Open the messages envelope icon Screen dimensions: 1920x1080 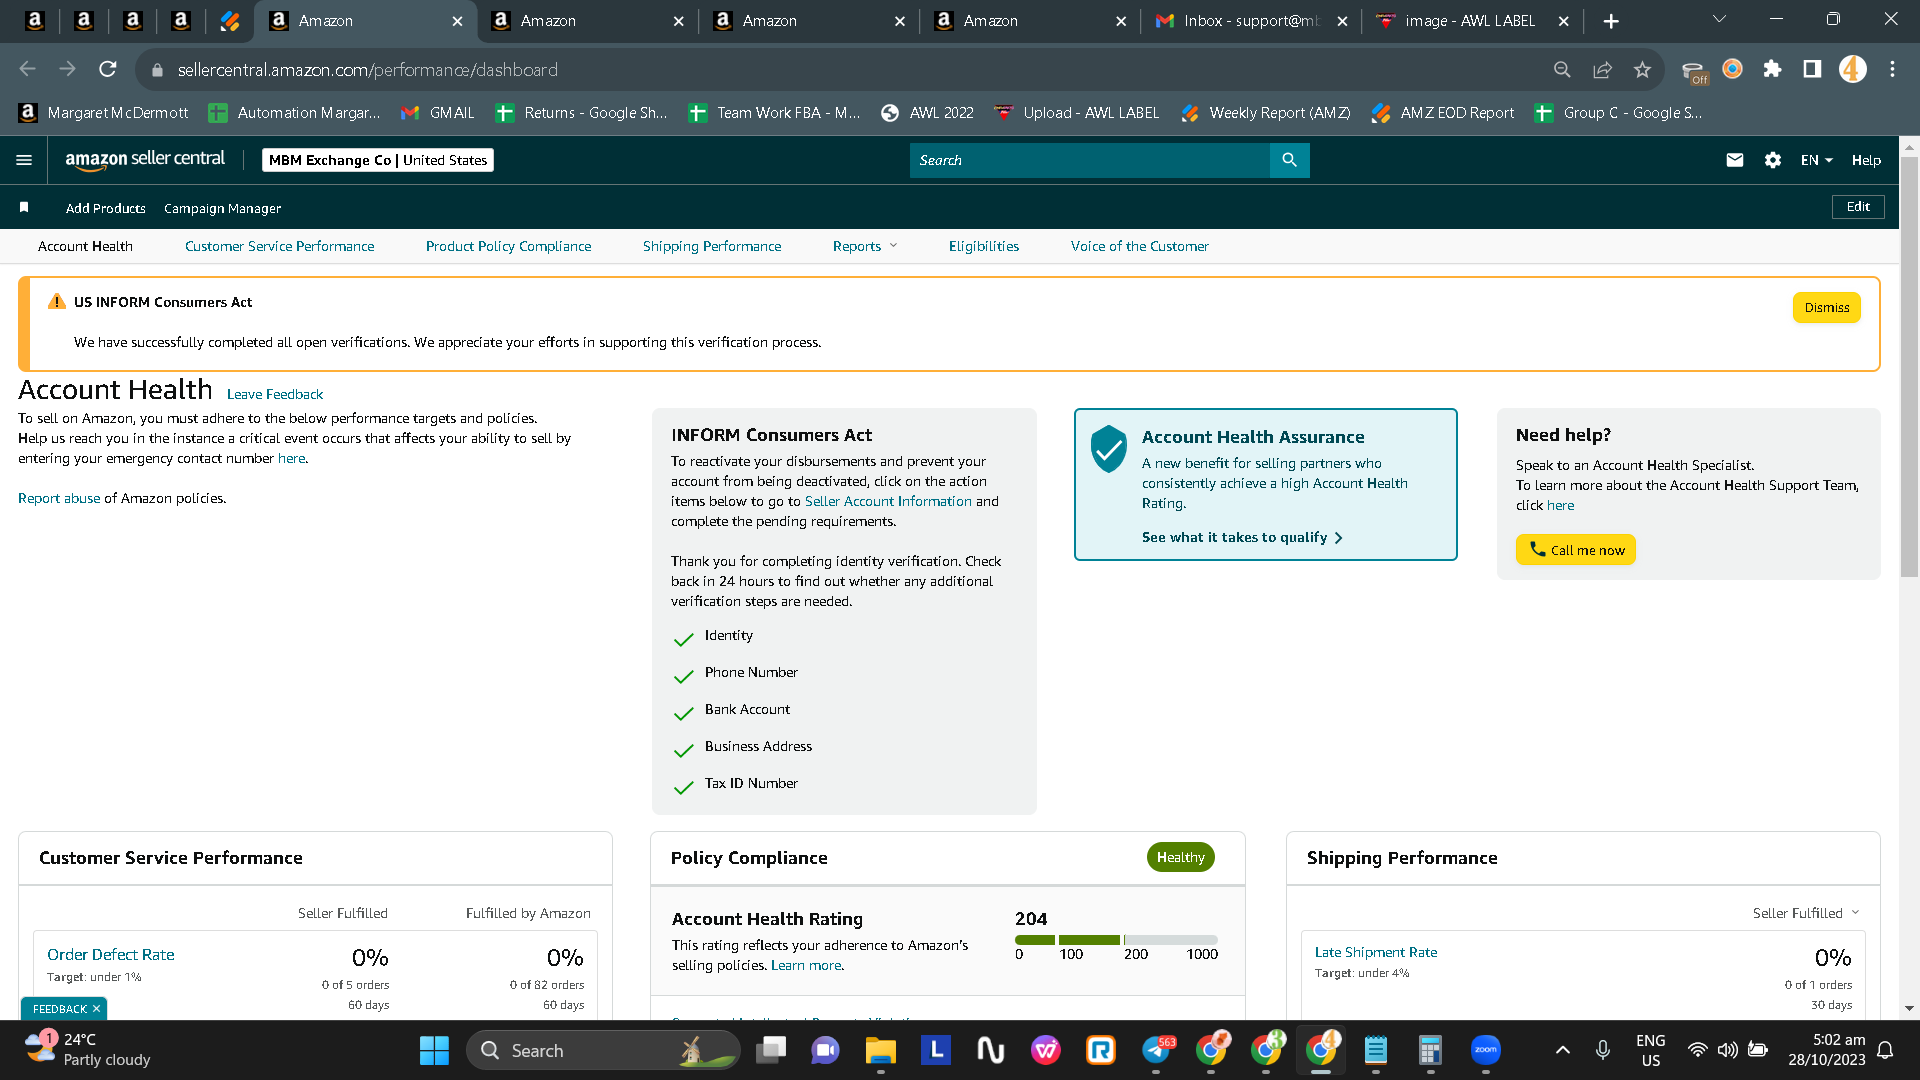pos(1735,160)
